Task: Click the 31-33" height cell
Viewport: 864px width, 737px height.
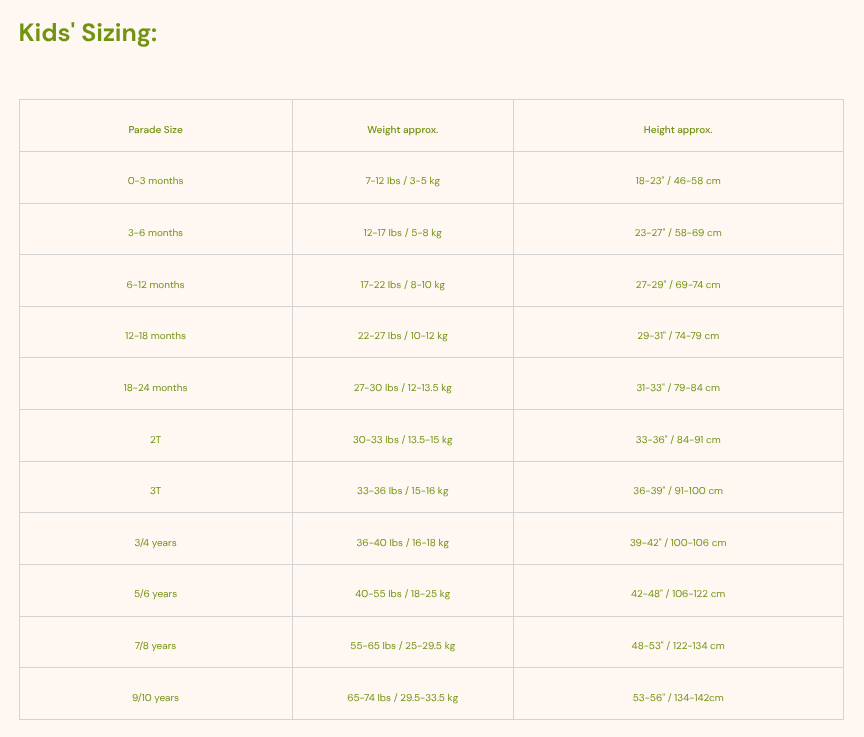Action: 678,387
